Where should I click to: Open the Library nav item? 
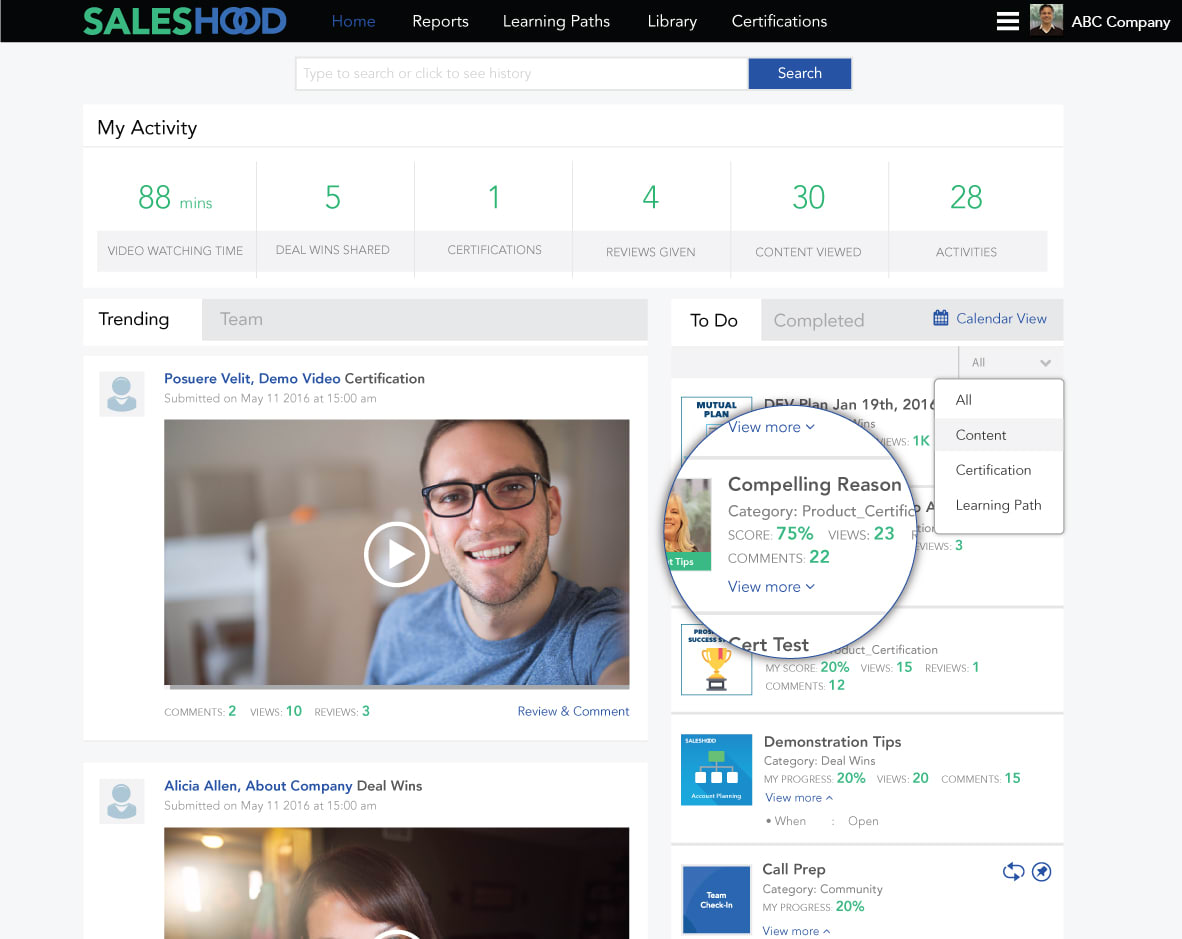tap(672, 21)
